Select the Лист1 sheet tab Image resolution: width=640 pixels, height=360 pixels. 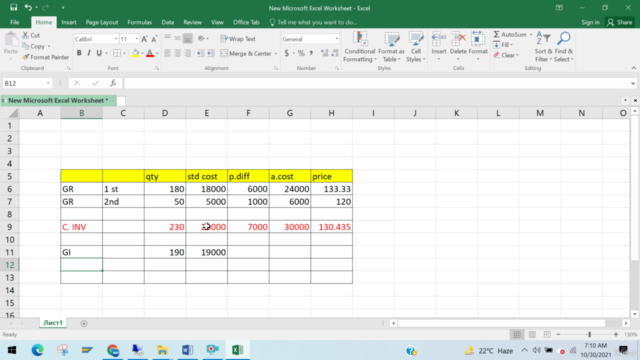[x=53, y=323]
